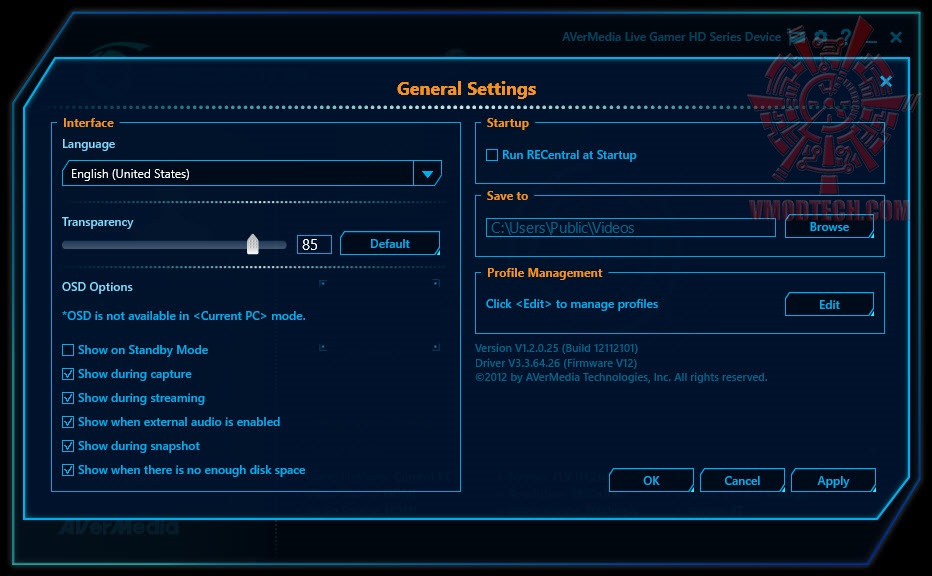
Task: Confirm settings with OK
Action: (x=651, y=480)
